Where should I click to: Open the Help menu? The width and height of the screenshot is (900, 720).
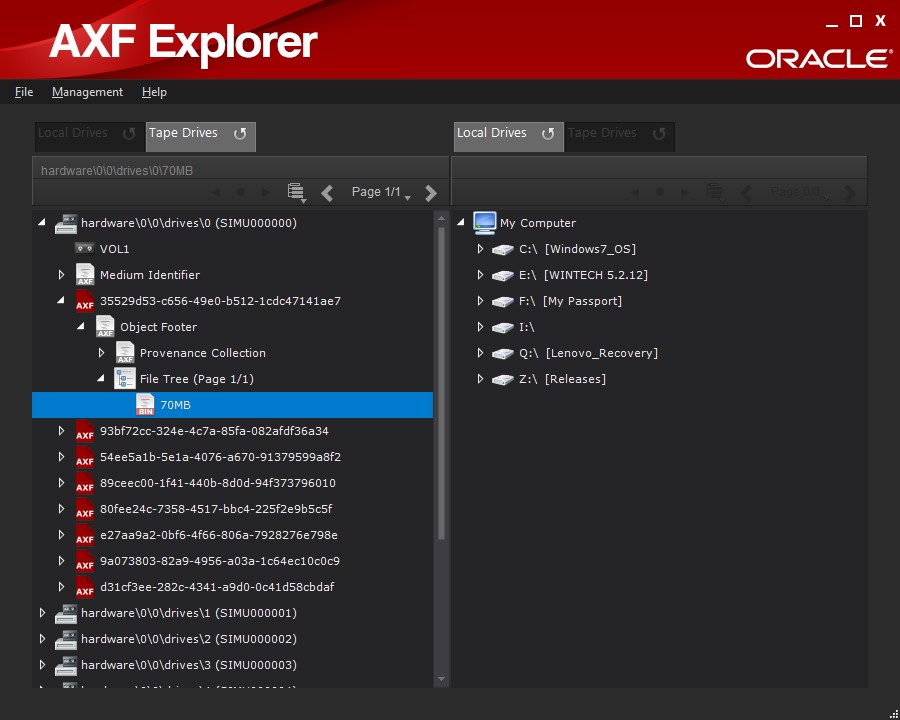click(x=154, y=92)
